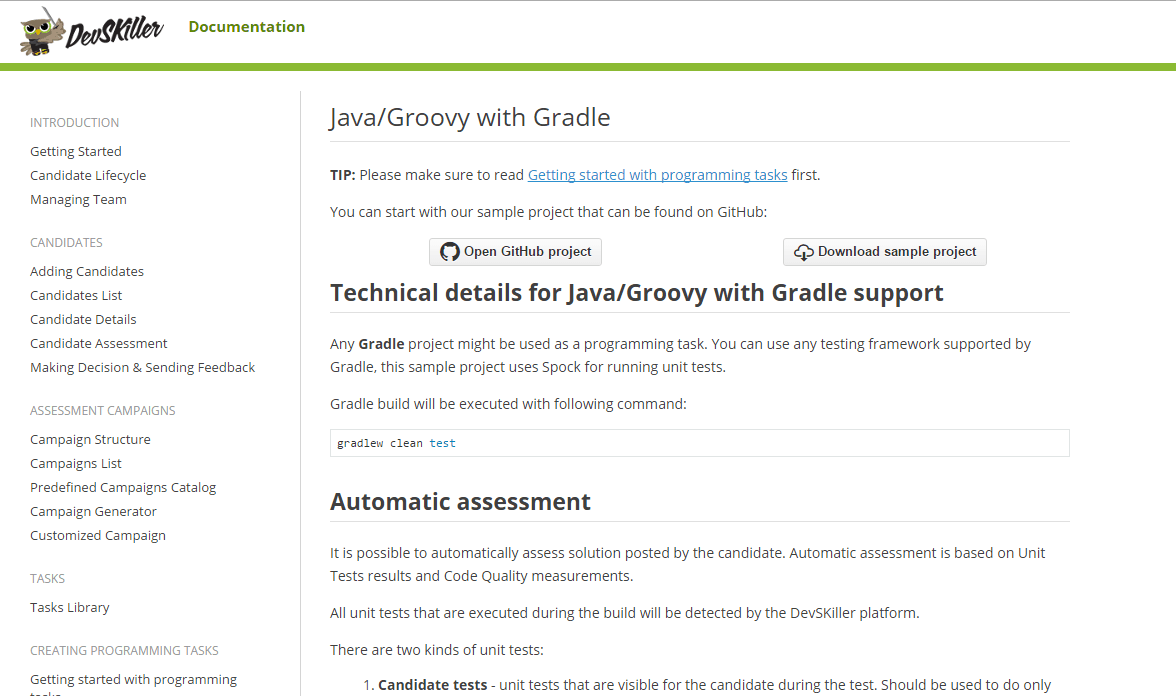Screen dimensions: 1176x696
Task: Navigate to Adding Candidates page
Action: 87,271
